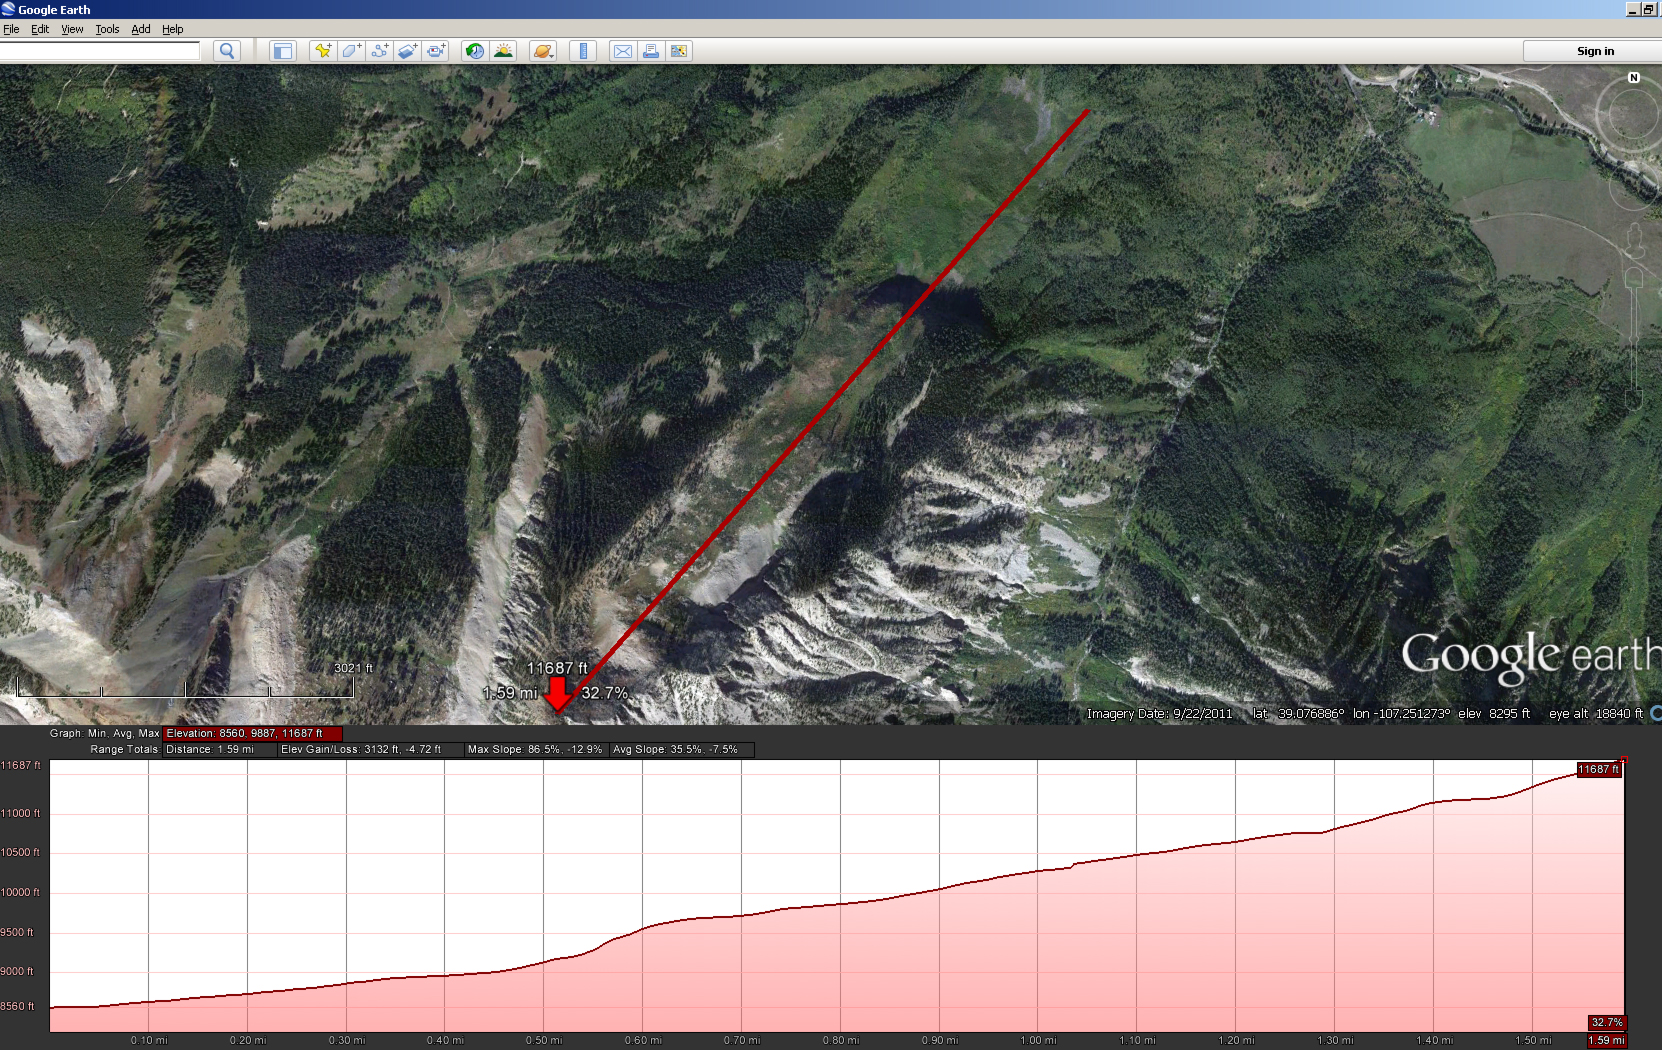1662x1050 pixels.
Task: Print the current view icon
Action: pyautogui.click(x=650, y=51)
